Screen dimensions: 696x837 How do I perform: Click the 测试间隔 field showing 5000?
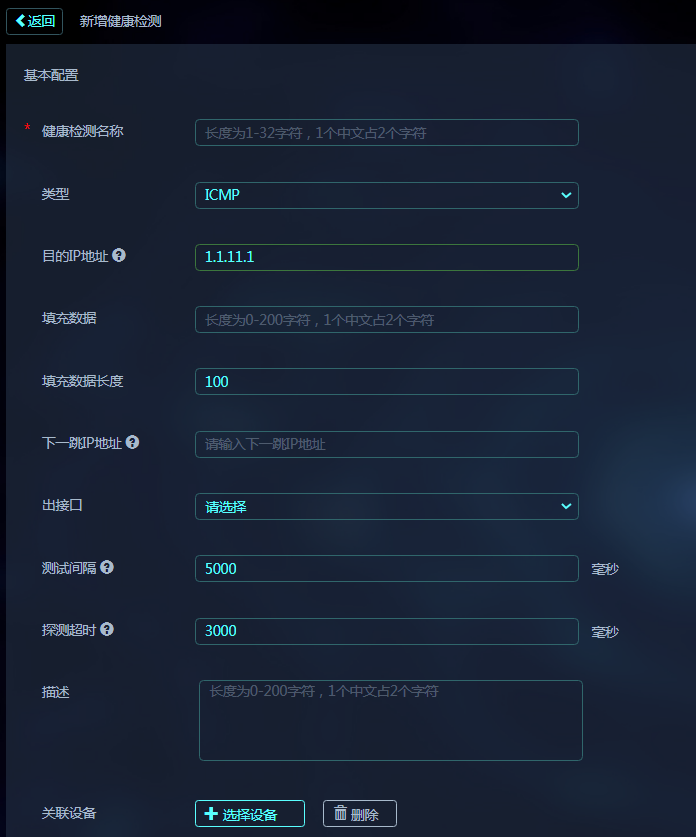pyautogui.click(x=387, y=568)
